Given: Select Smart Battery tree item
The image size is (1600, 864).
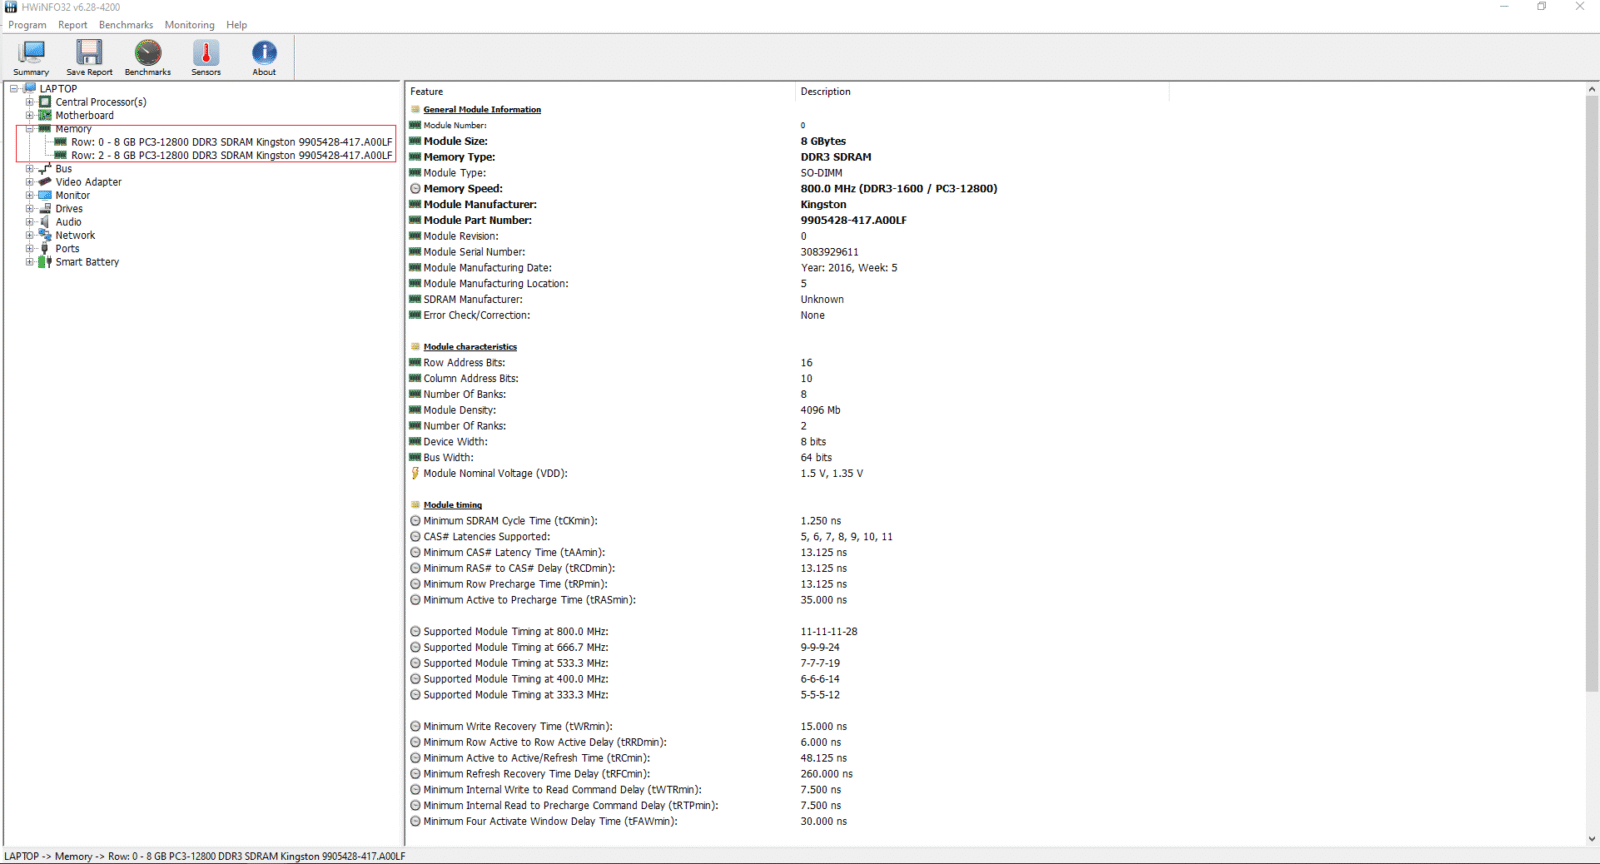Looking at the screenshot, I should click(87, 262).
